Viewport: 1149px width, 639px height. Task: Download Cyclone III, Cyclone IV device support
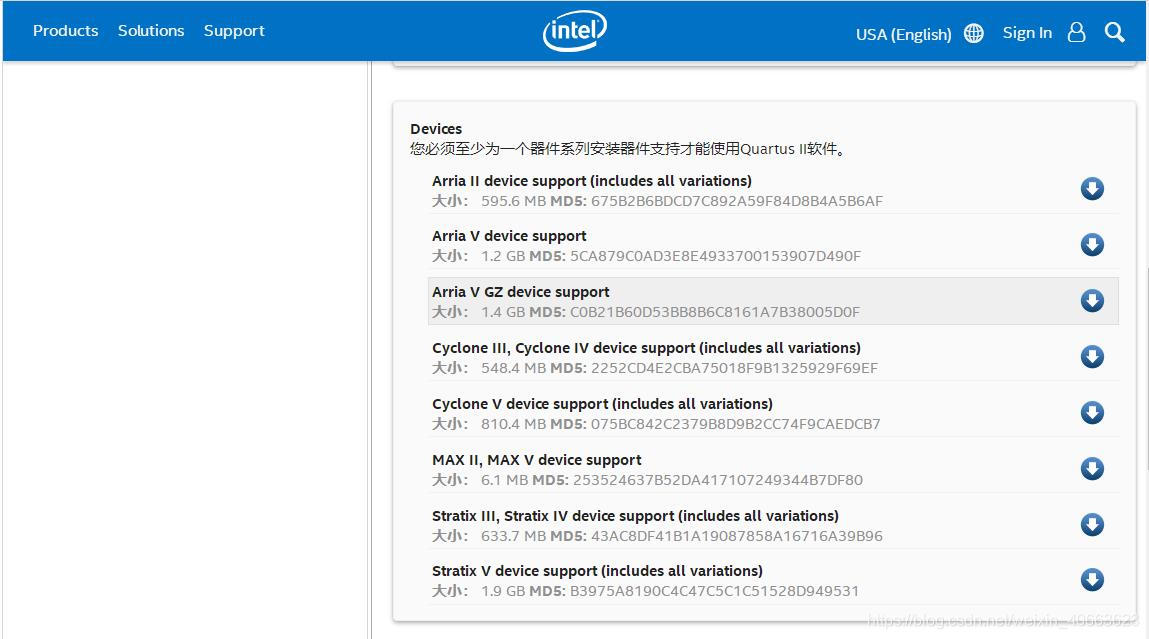tap(1092, 356)
